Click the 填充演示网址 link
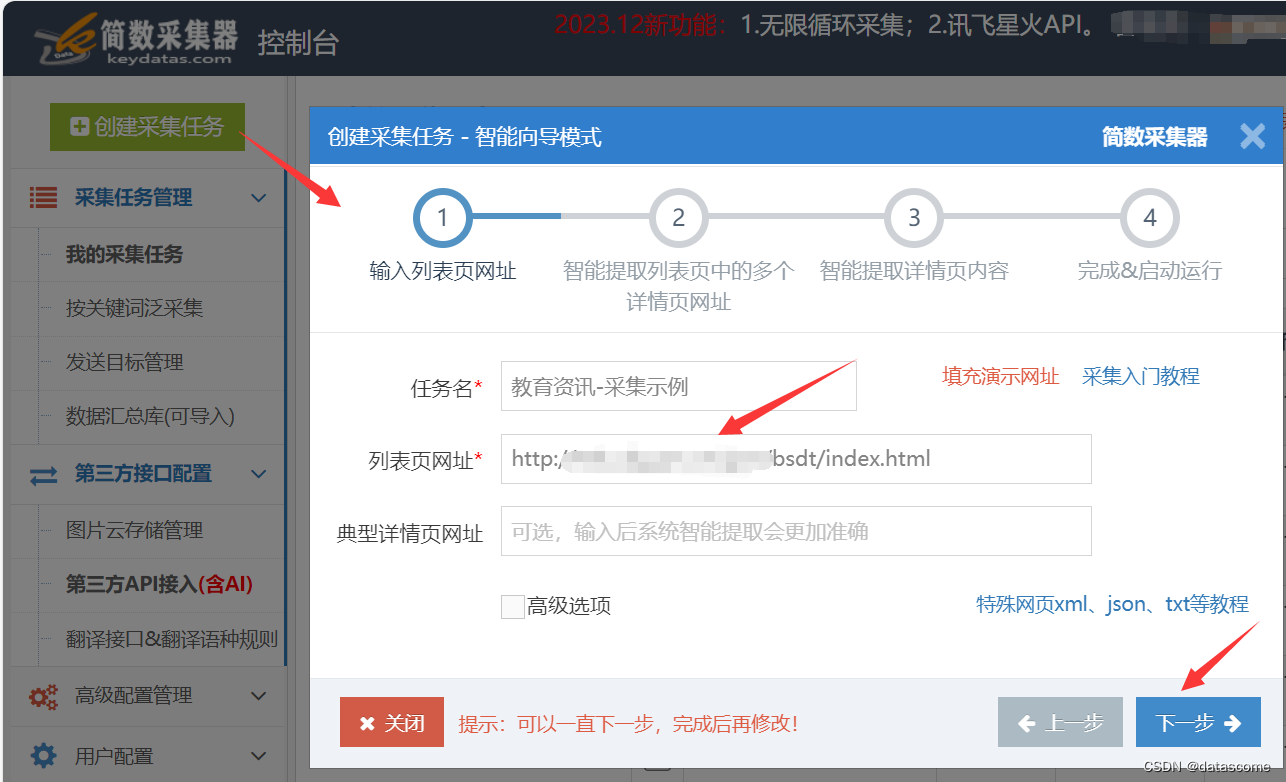Image resolution: width=1286 pixels, height=782 pixels. 1000,377
